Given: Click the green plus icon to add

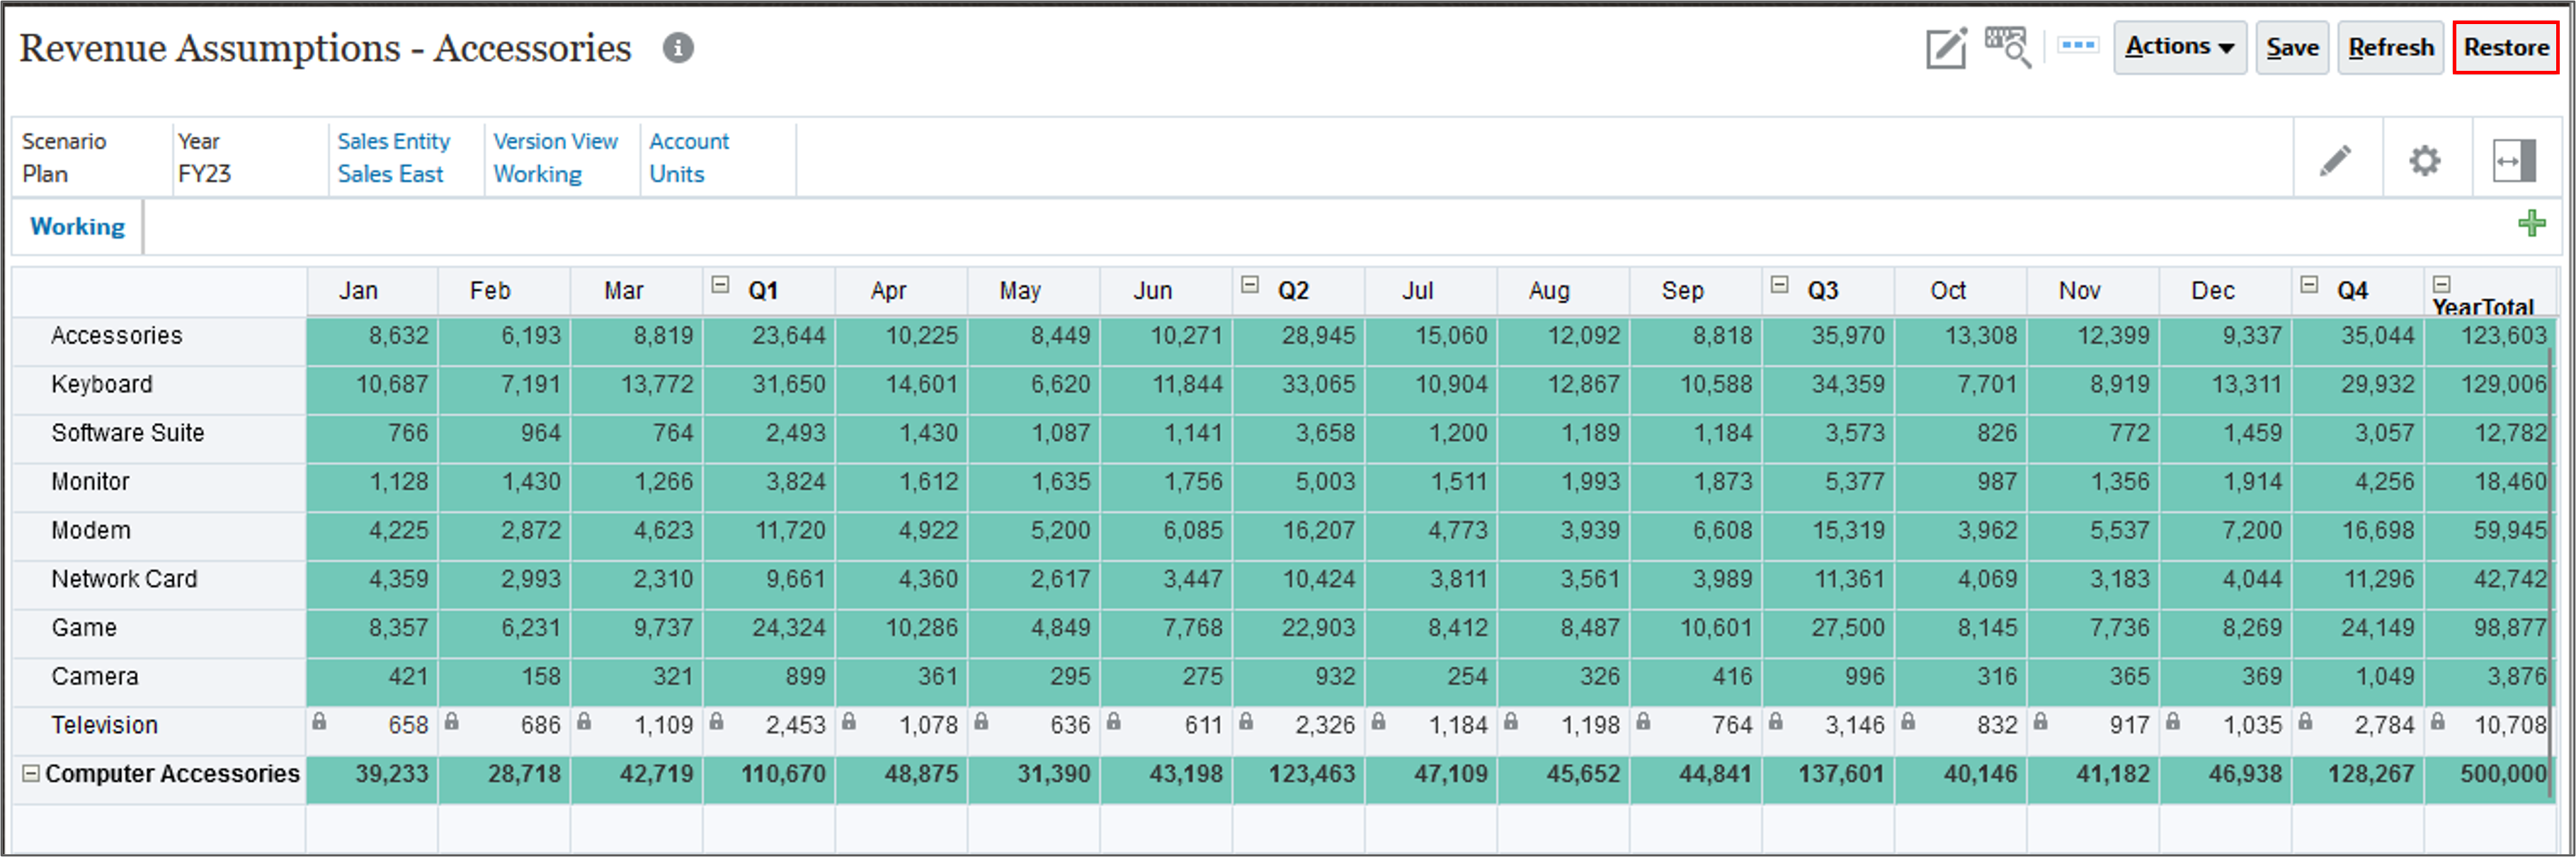Looking at the screenshot, I should pos(2531,222).
